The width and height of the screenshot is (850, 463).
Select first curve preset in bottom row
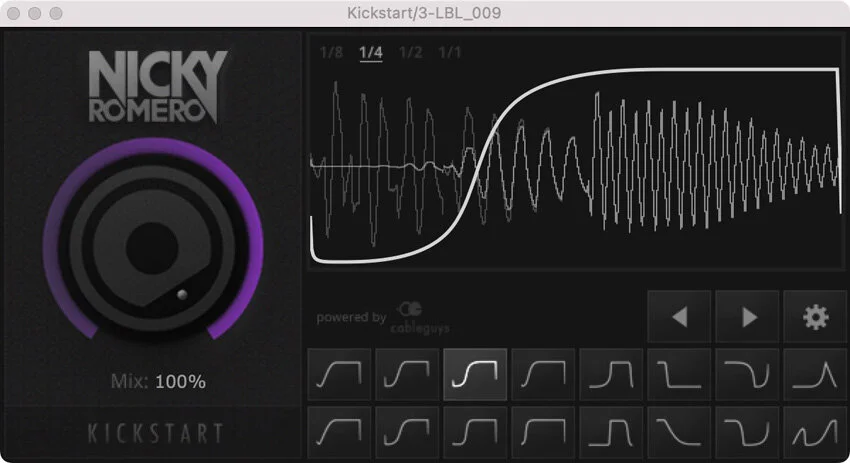(339, 433)
